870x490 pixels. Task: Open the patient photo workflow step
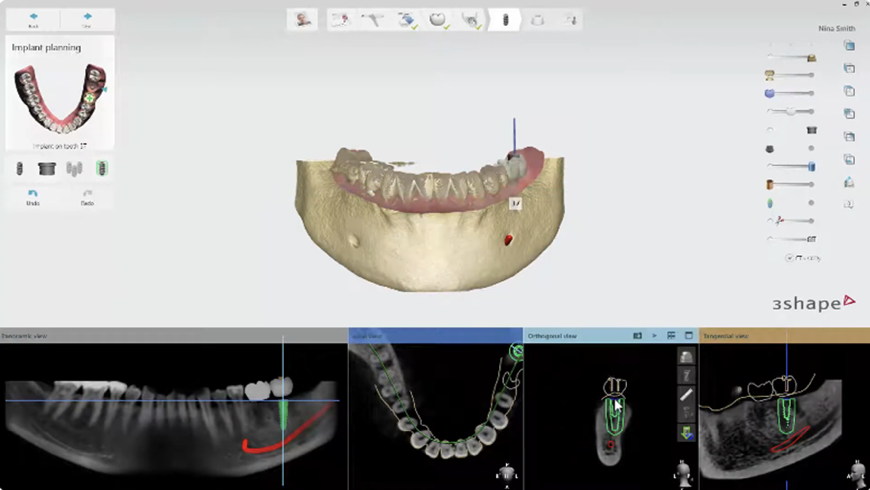(302, 19)
